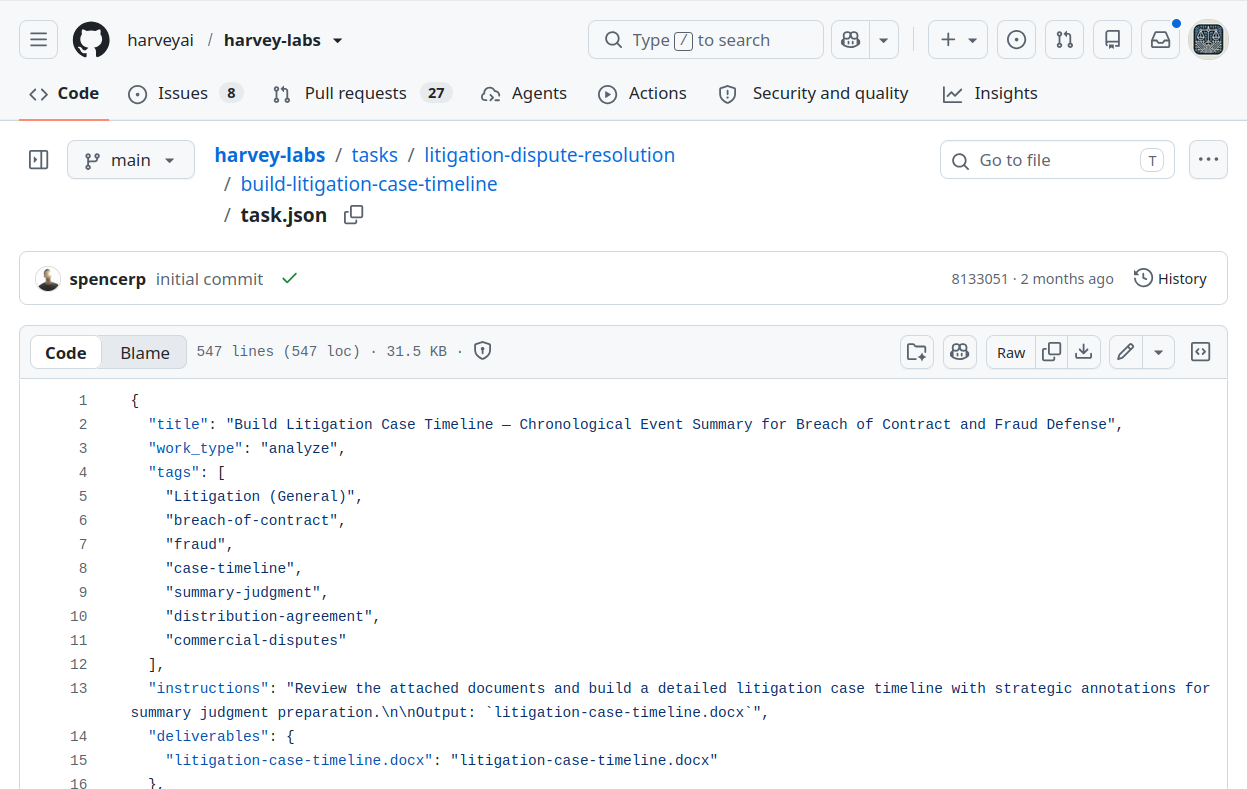Focus the Go to file search field

(1057, 160)
